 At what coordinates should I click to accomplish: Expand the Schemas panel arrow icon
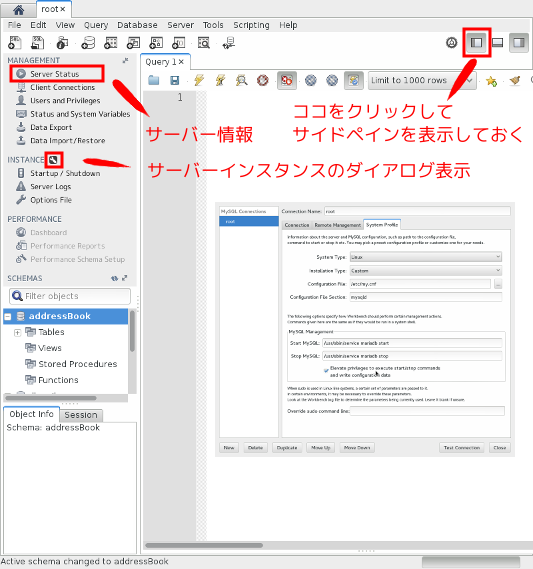[125, 278]
